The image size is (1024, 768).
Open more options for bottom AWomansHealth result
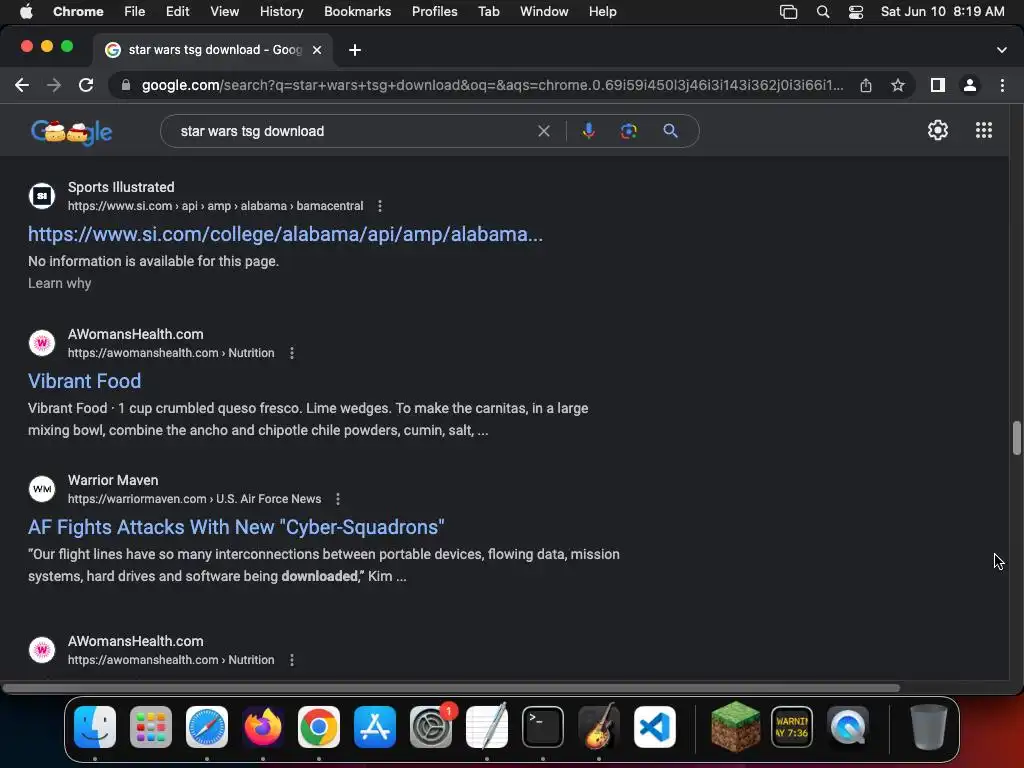click(292, 660)
